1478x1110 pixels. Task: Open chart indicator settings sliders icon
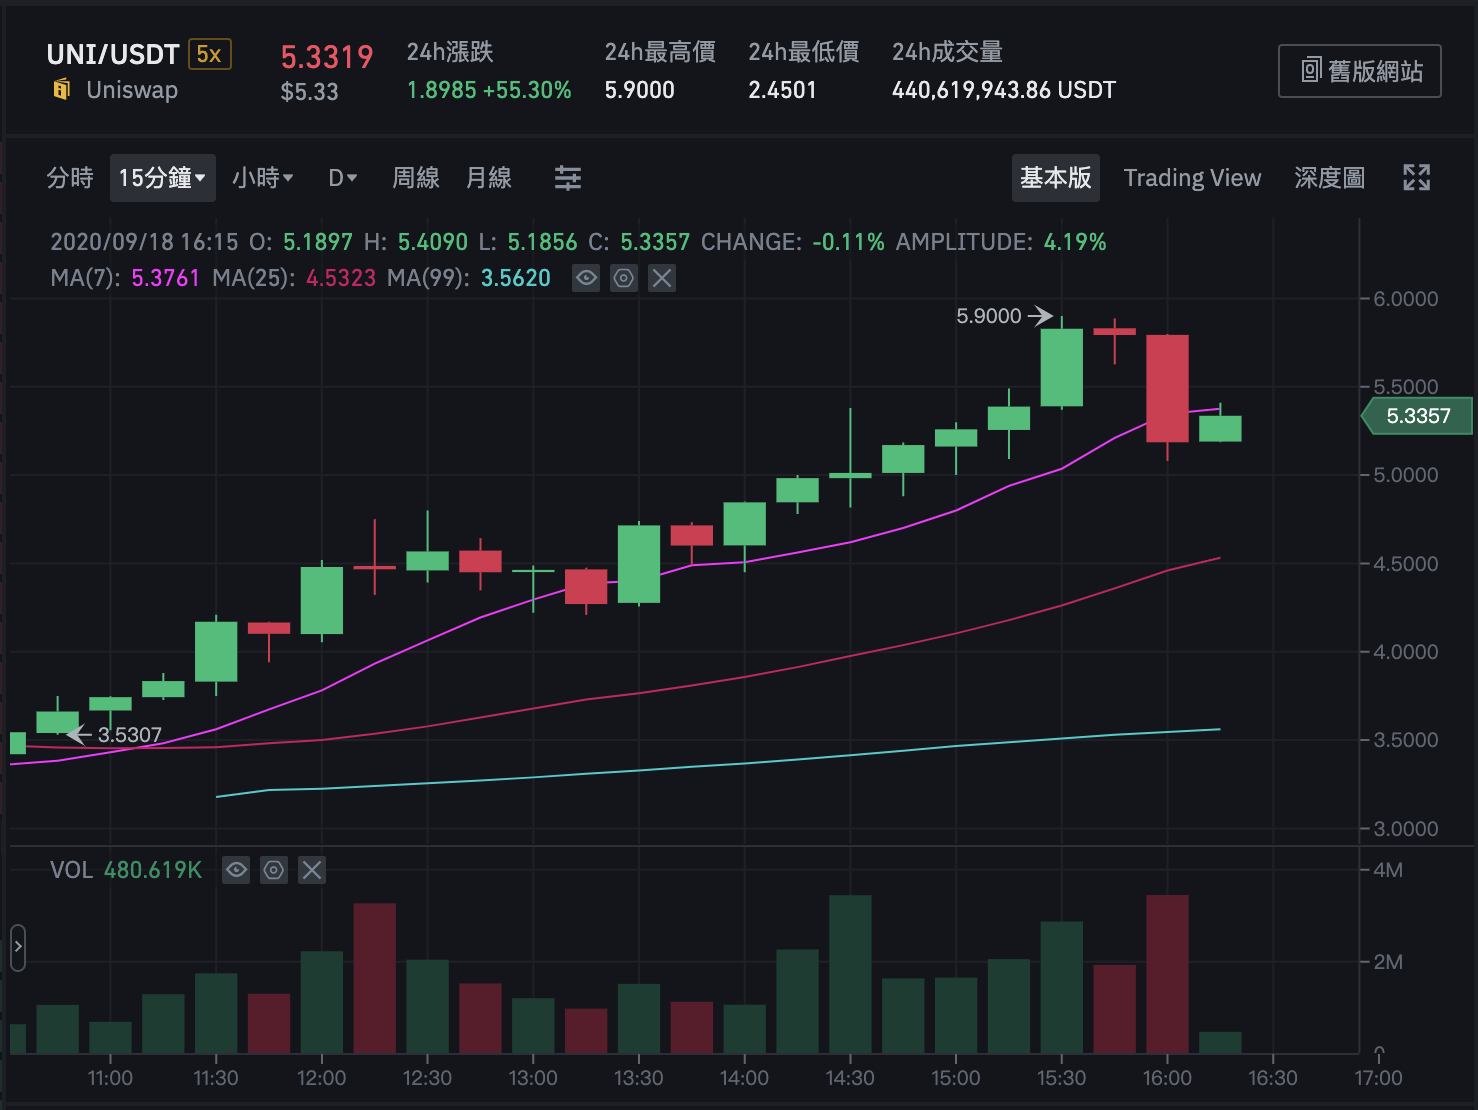[x=568, y=178]
